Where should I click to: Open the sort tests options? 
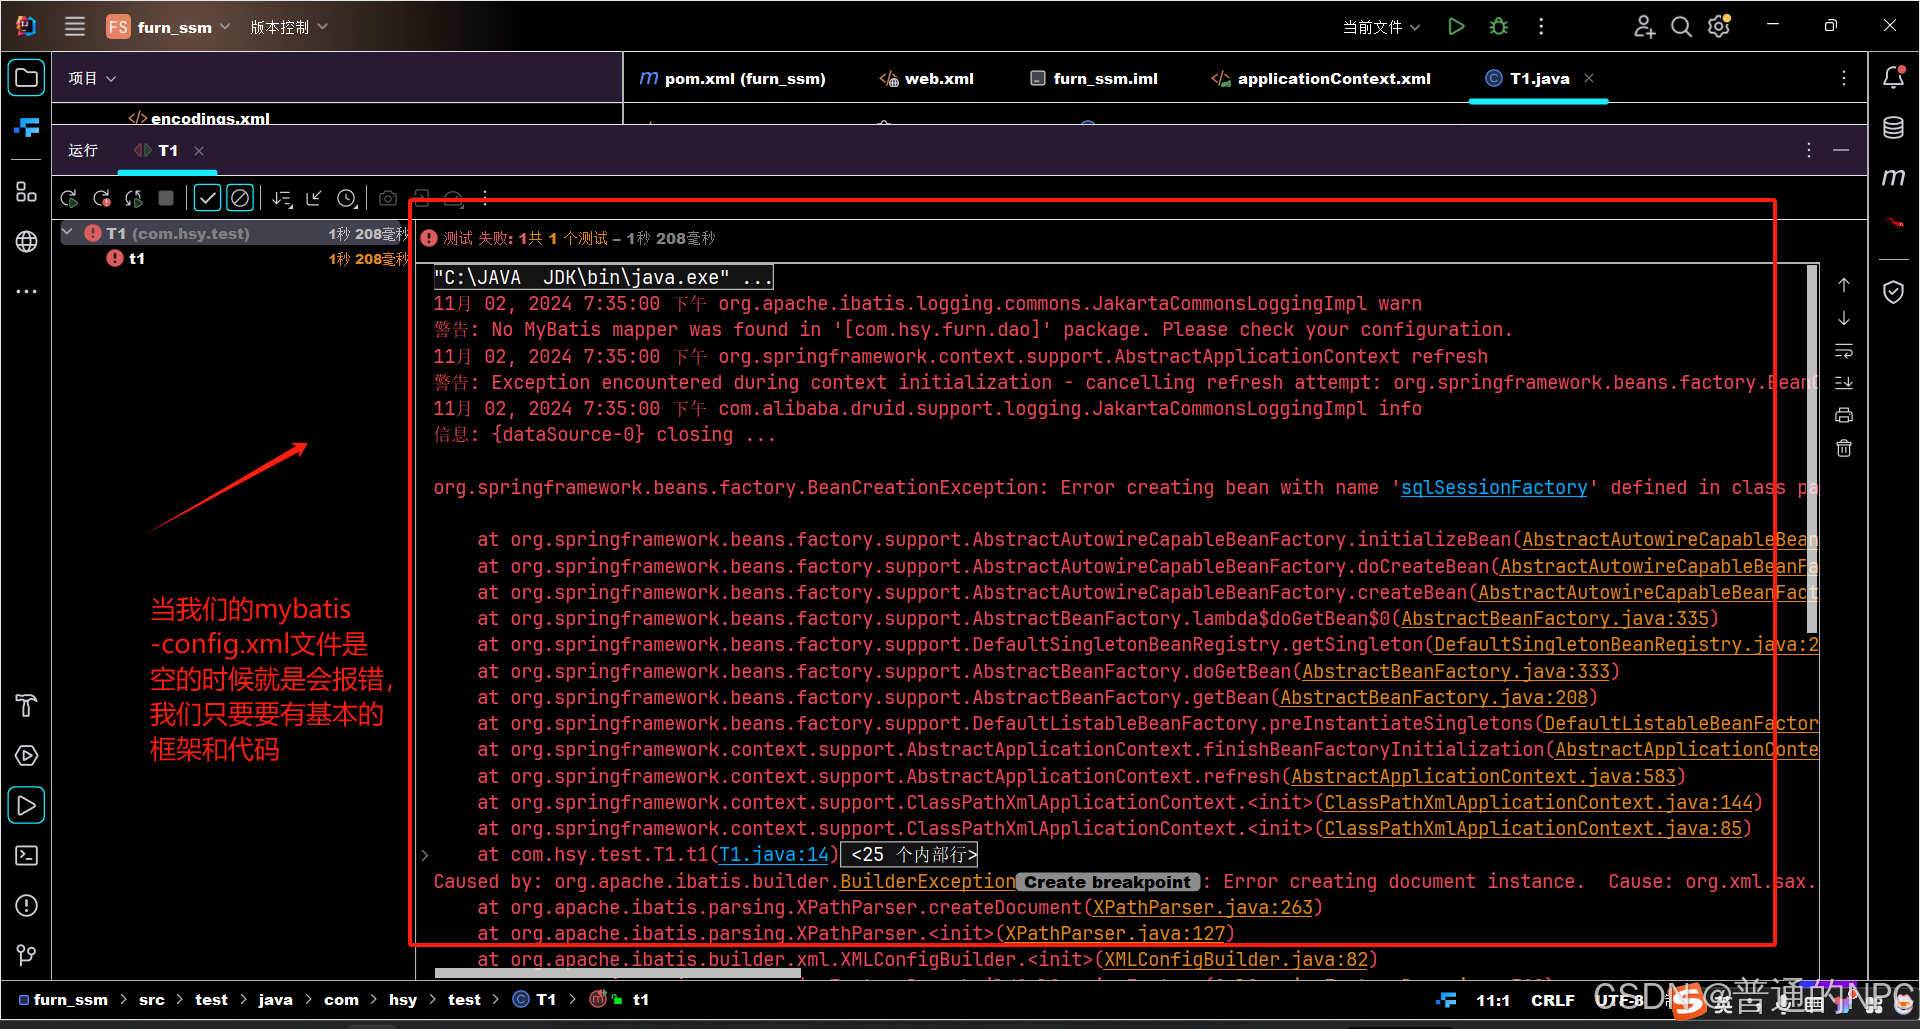pos(282,198)
